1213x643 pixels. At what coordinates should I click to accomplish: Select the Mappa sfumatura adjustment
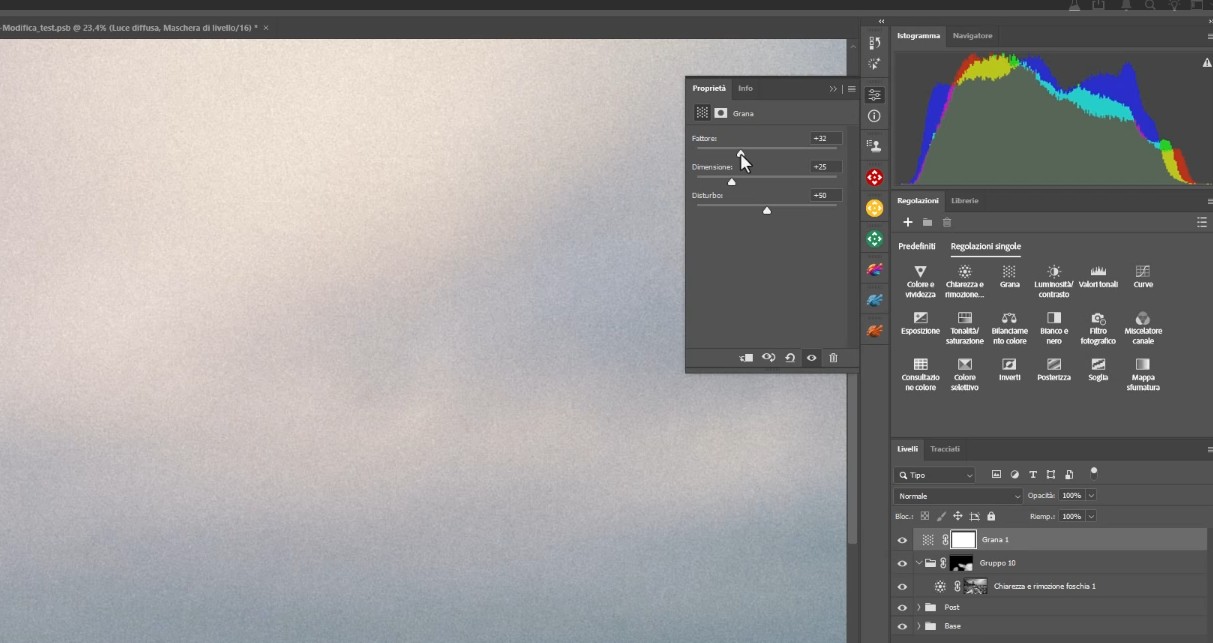[1142, 371]
